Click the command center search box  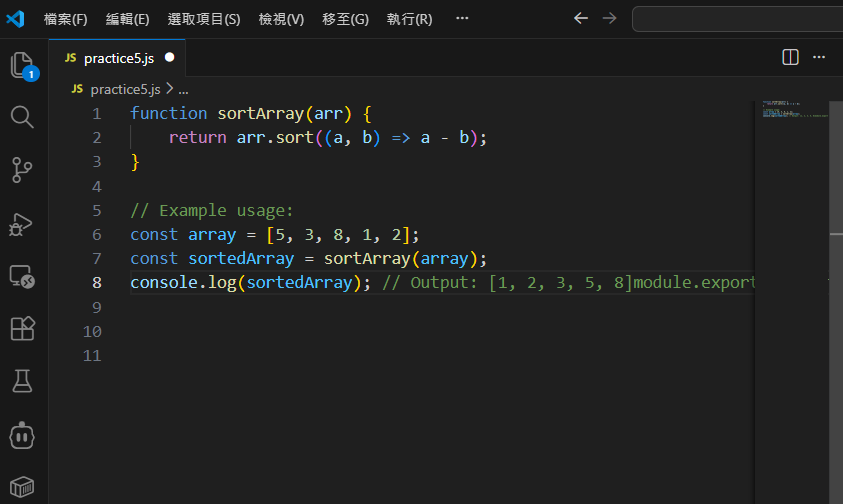click(x=738, y=18)
